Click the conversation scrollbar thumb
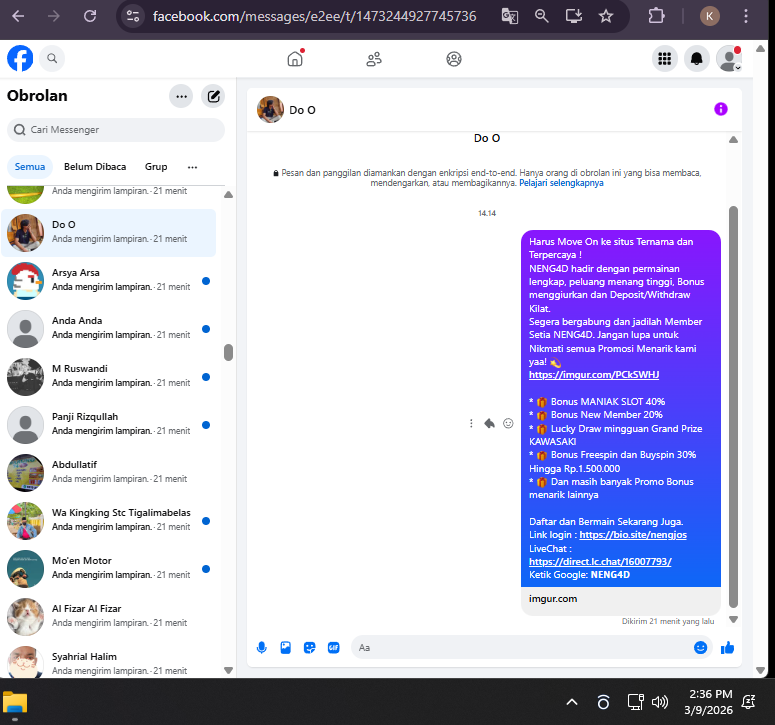 (x=733, y=407)
